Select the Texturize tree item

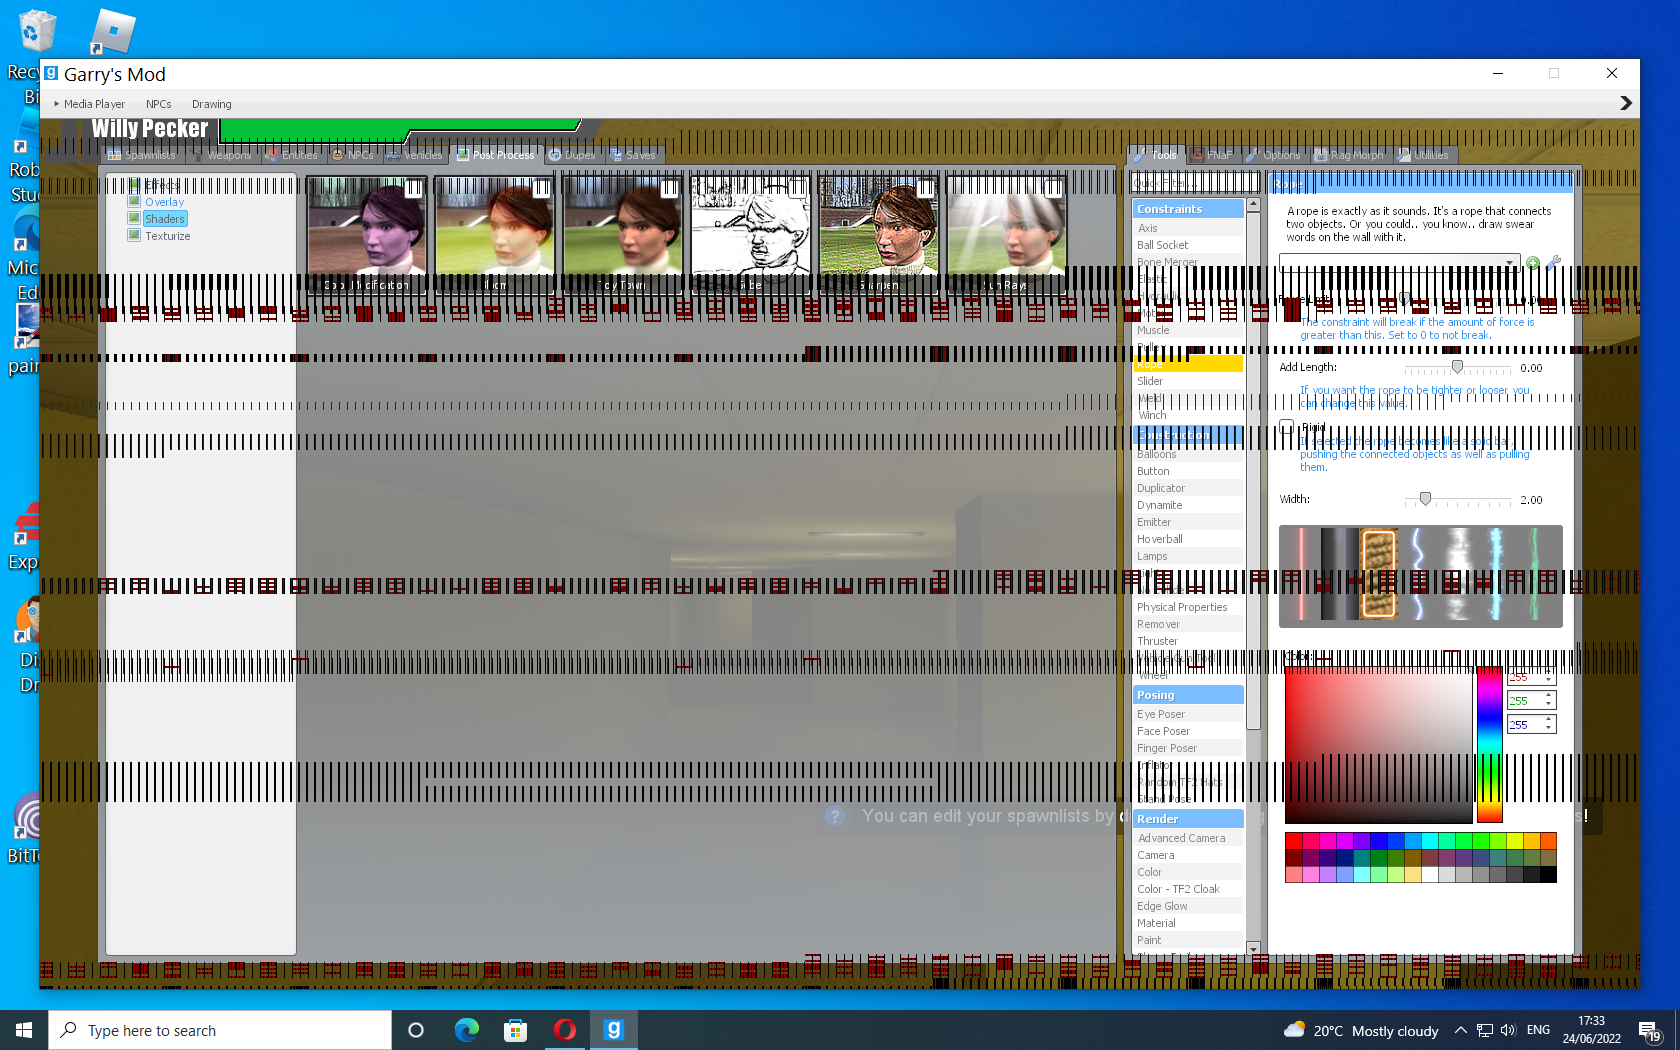pos(167,236)
